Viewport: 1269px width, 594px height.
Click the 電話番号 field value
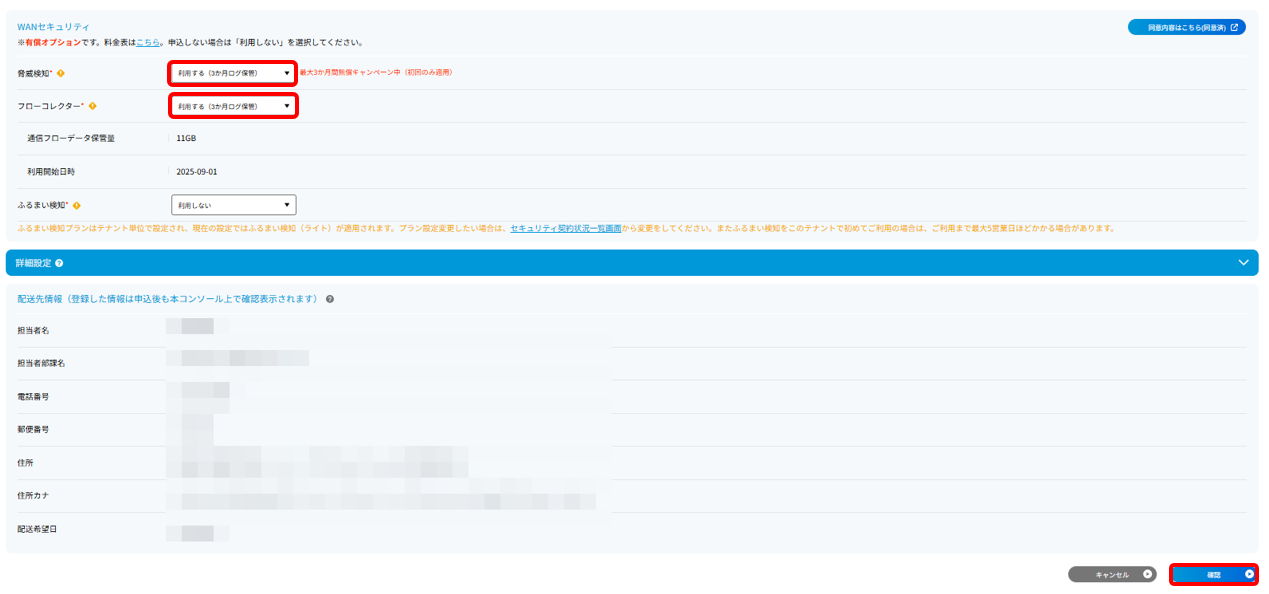(x=199, y=392)
